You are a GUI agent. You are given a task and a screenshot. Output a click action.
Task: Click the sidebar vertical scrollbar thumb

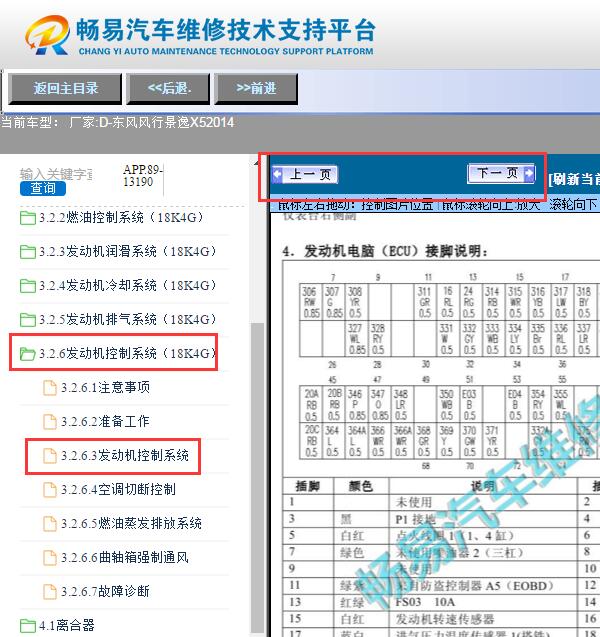click(258, 477)
